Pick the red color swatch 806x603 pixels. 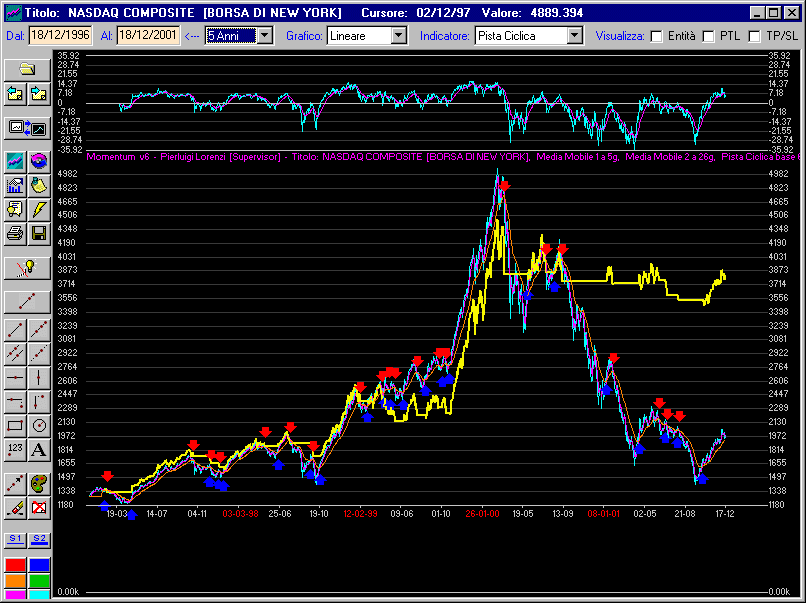click(x=15, y=565)
